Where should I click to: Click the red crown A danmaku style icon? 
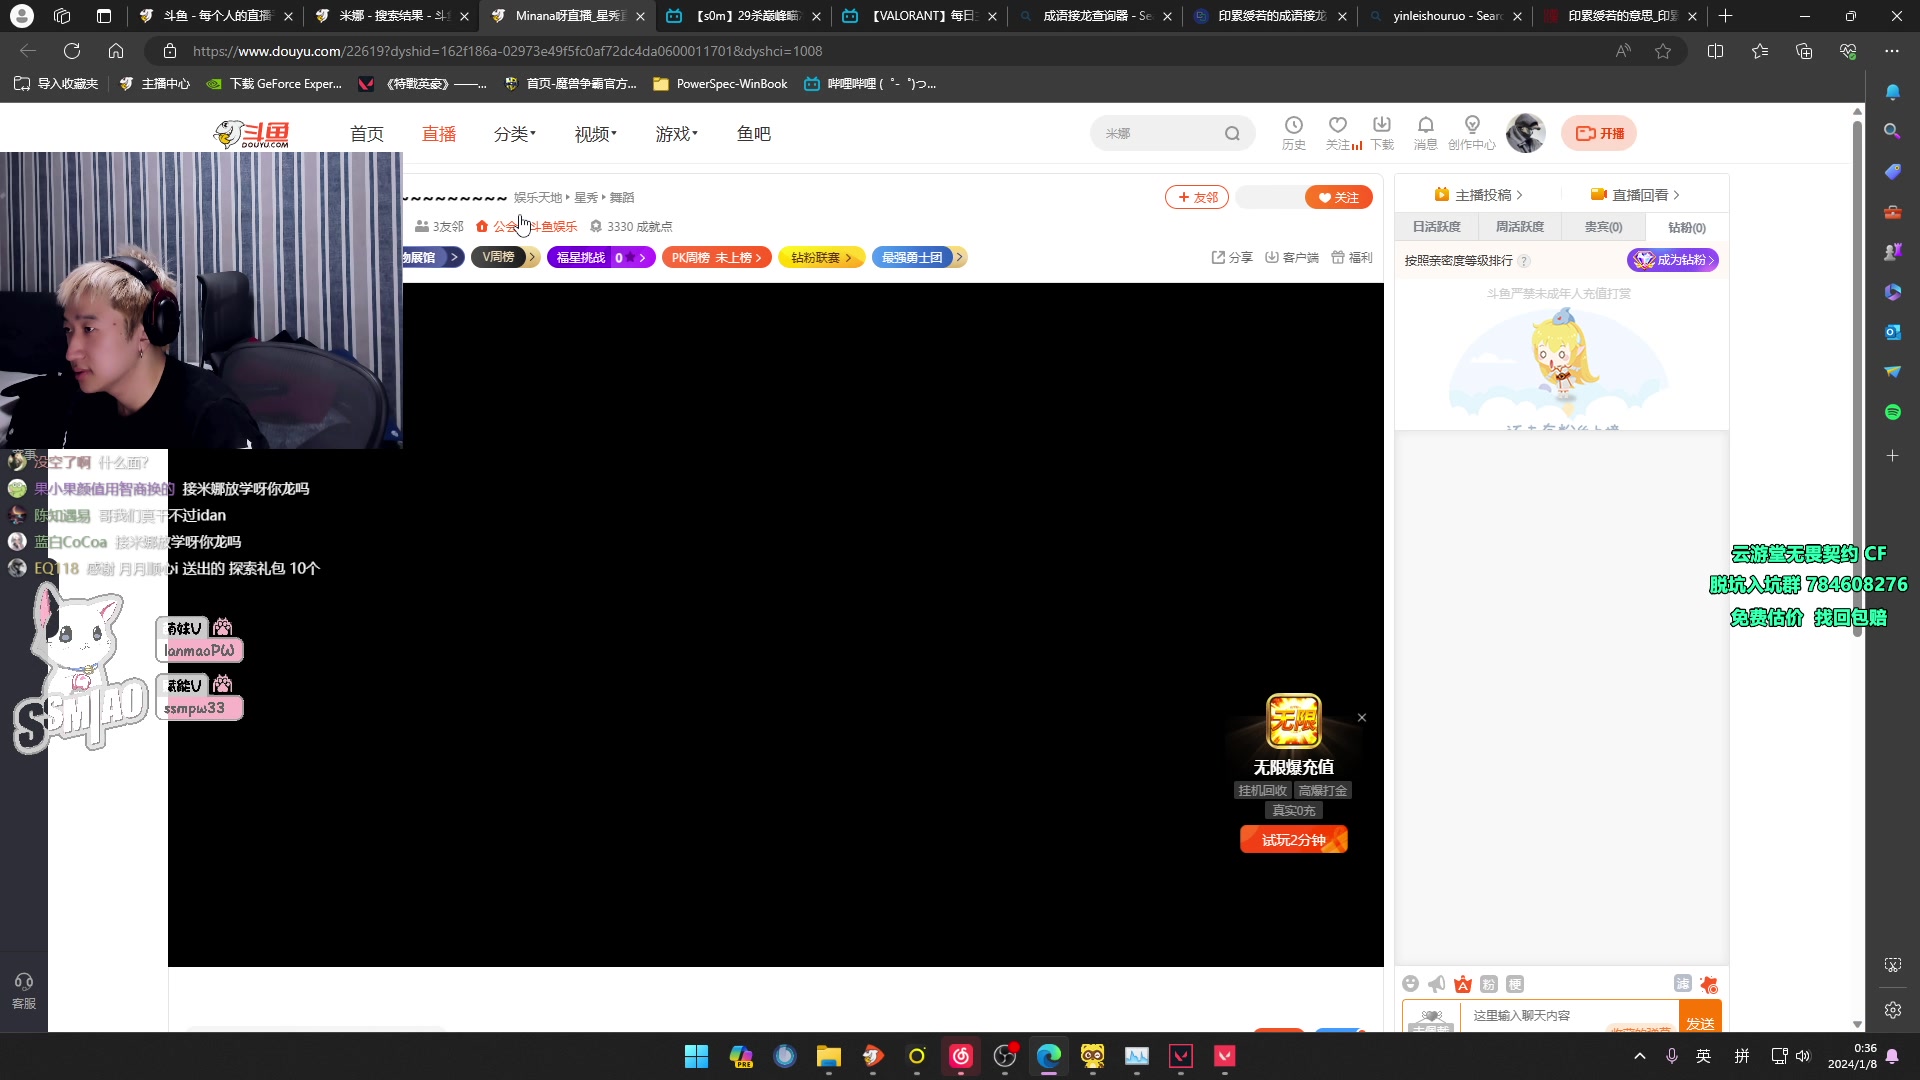(1463, 984)
